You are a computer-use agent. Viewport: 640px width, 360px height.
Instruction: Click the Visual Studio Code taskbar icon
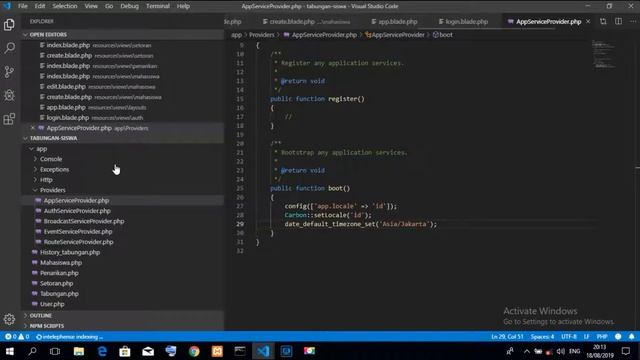click(x=263, y=351)
